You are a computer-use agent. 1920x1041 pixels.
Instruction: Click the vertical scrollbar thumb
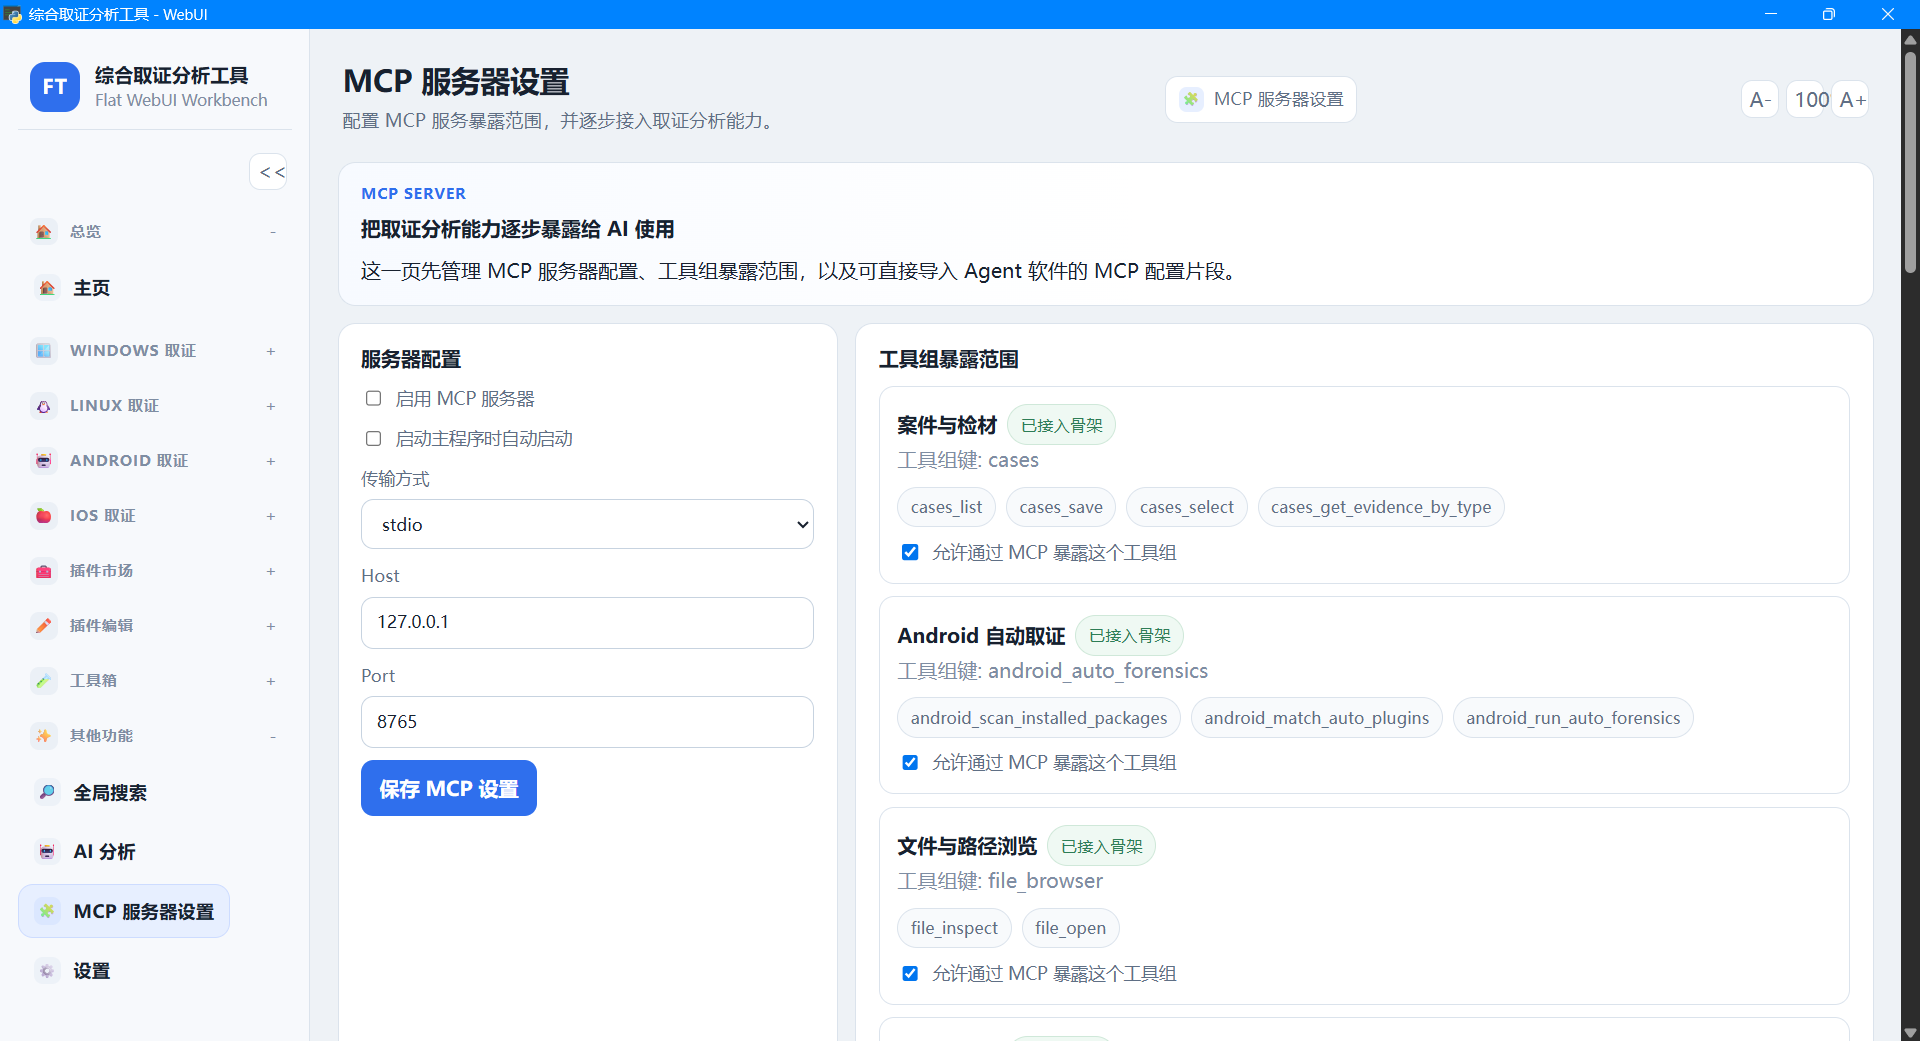(1910, 160)
